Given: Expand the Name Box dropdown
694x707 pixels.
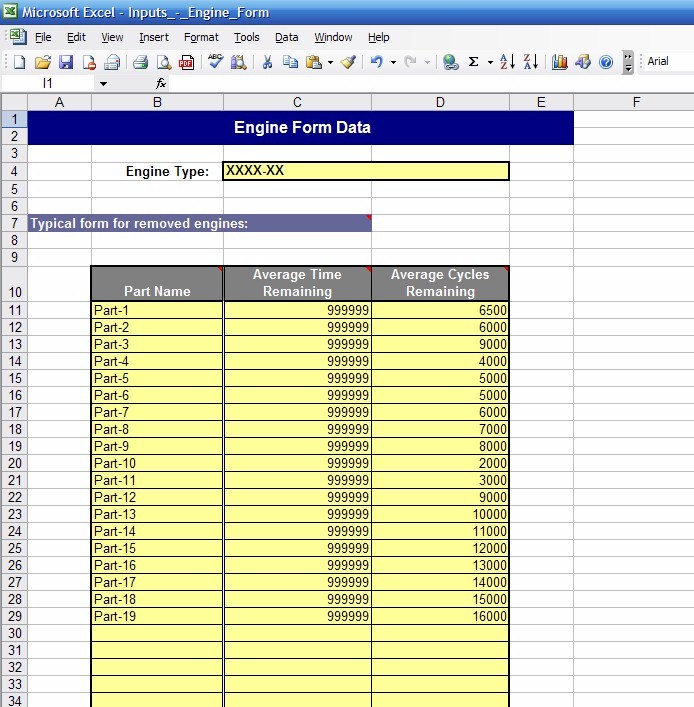Looking at the screenshot, I should coord(102,84).
